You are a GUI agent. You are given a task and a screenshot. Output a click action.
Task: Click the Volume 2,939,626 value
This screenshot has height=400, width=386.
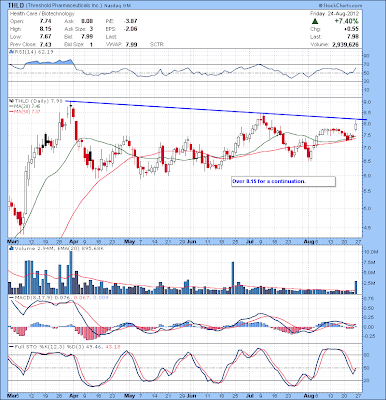345,44
